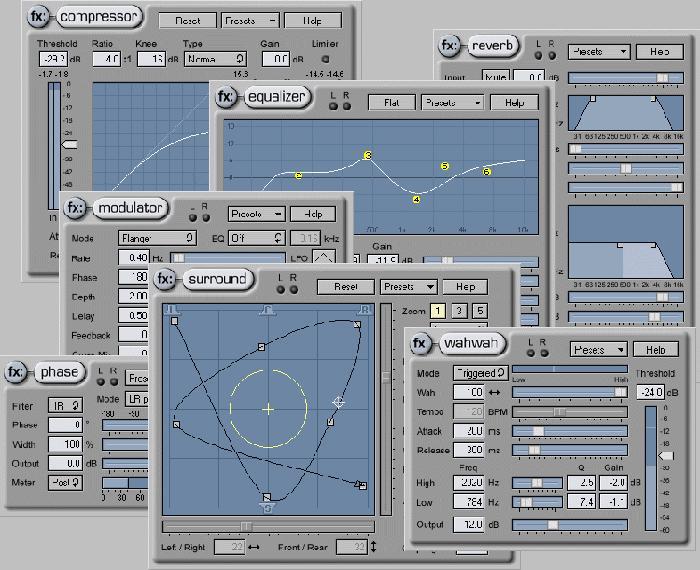The image size is (700, 570).
Task: Click Left/Right link arrows in surround
Action: [x=254, y=547]
